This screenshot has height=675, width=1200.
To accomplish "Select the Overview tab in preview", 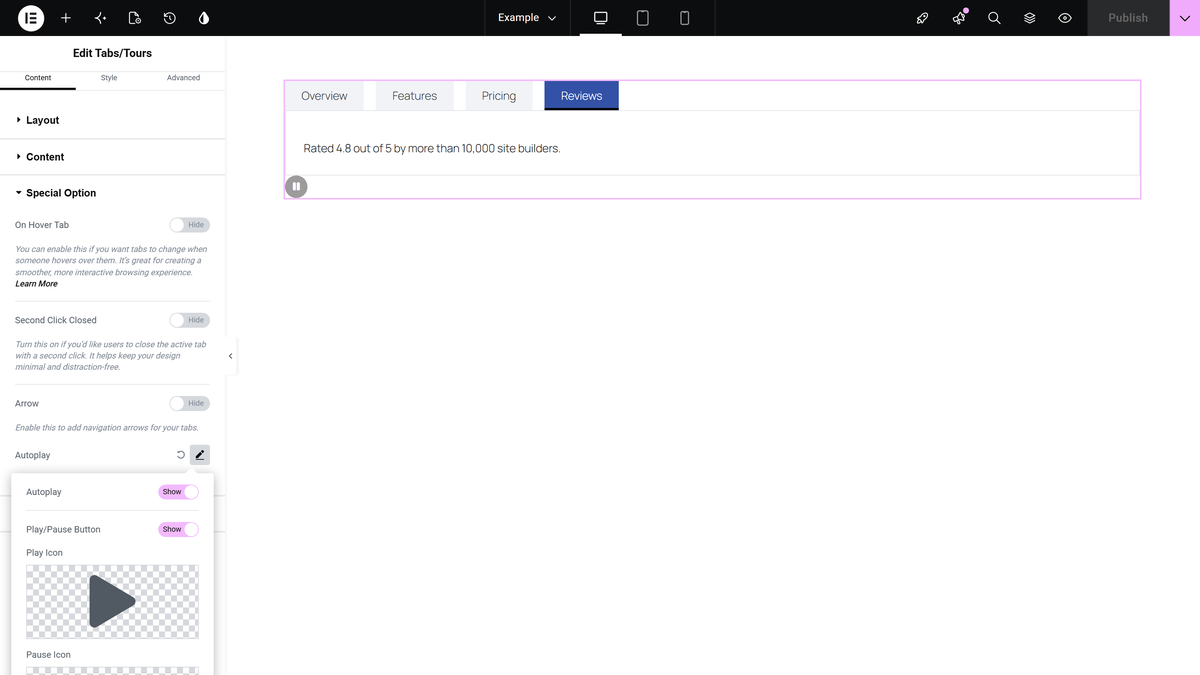I will tap(324, 96).
